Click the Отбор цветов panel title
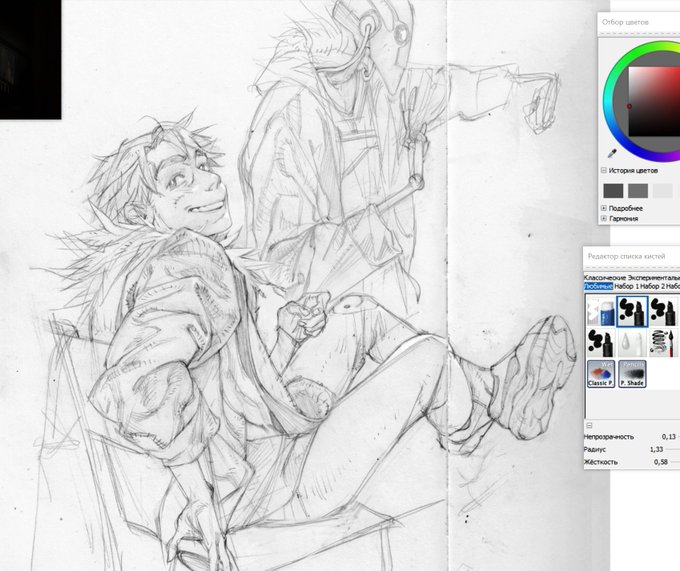 tap(625, 22)
